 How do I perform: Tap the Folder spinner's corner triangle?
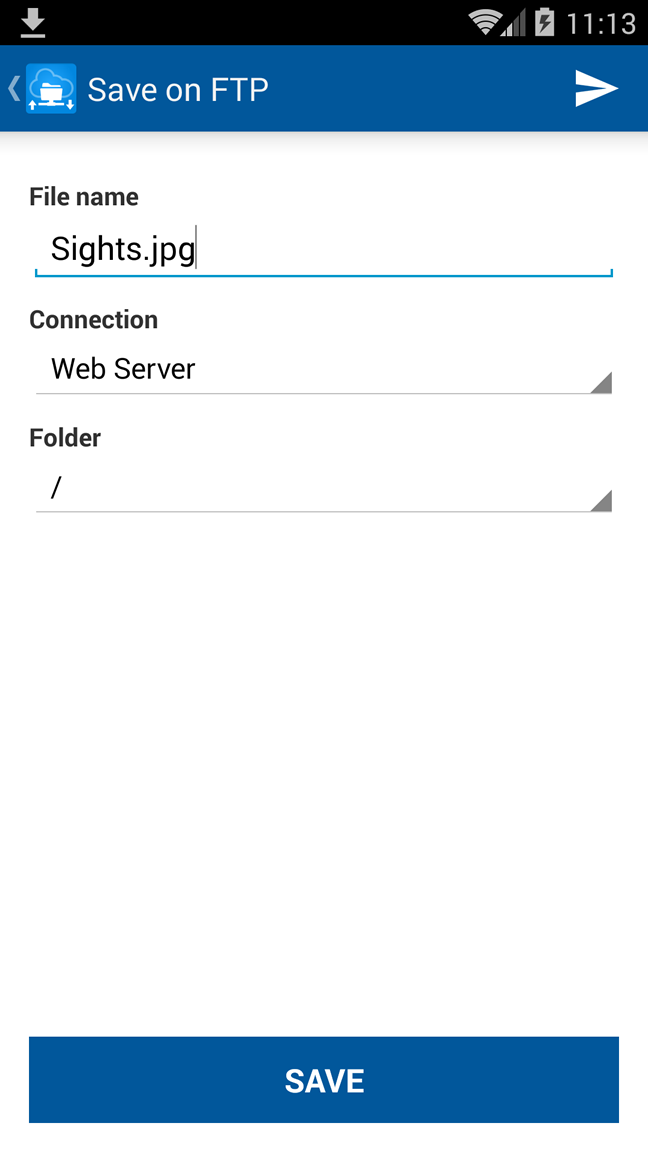[601, 500]
